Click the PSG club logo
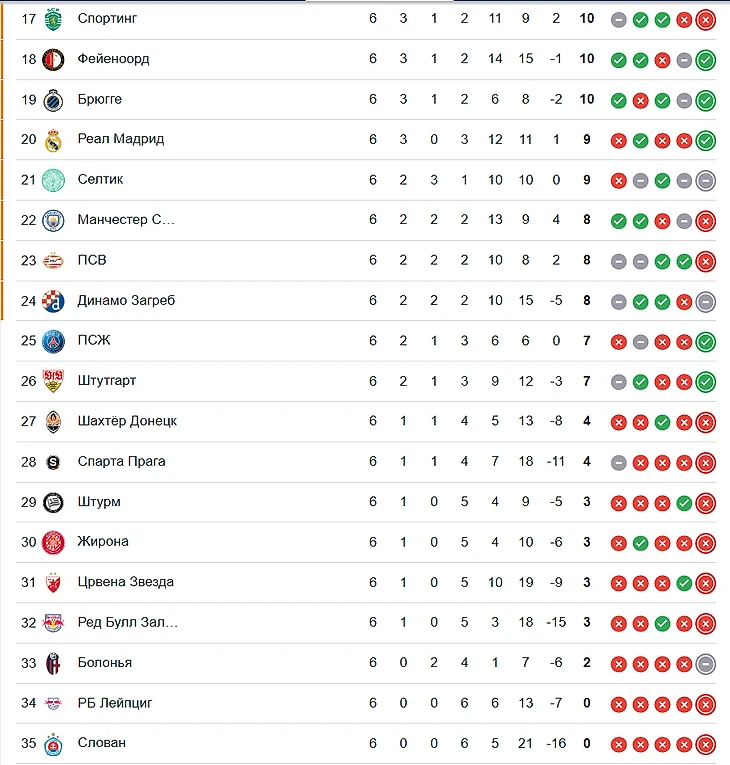The image size is (730, 765). [53, 342]
